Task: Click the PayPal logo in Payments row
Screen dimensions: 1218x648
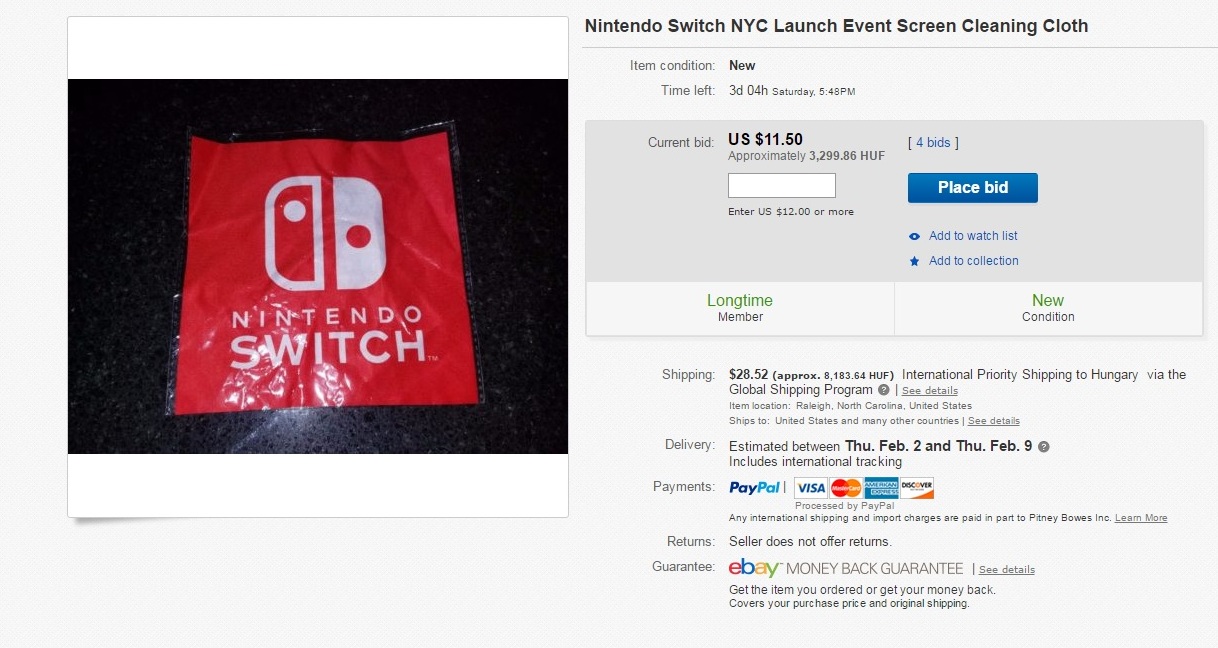Action: coord(755,488)
